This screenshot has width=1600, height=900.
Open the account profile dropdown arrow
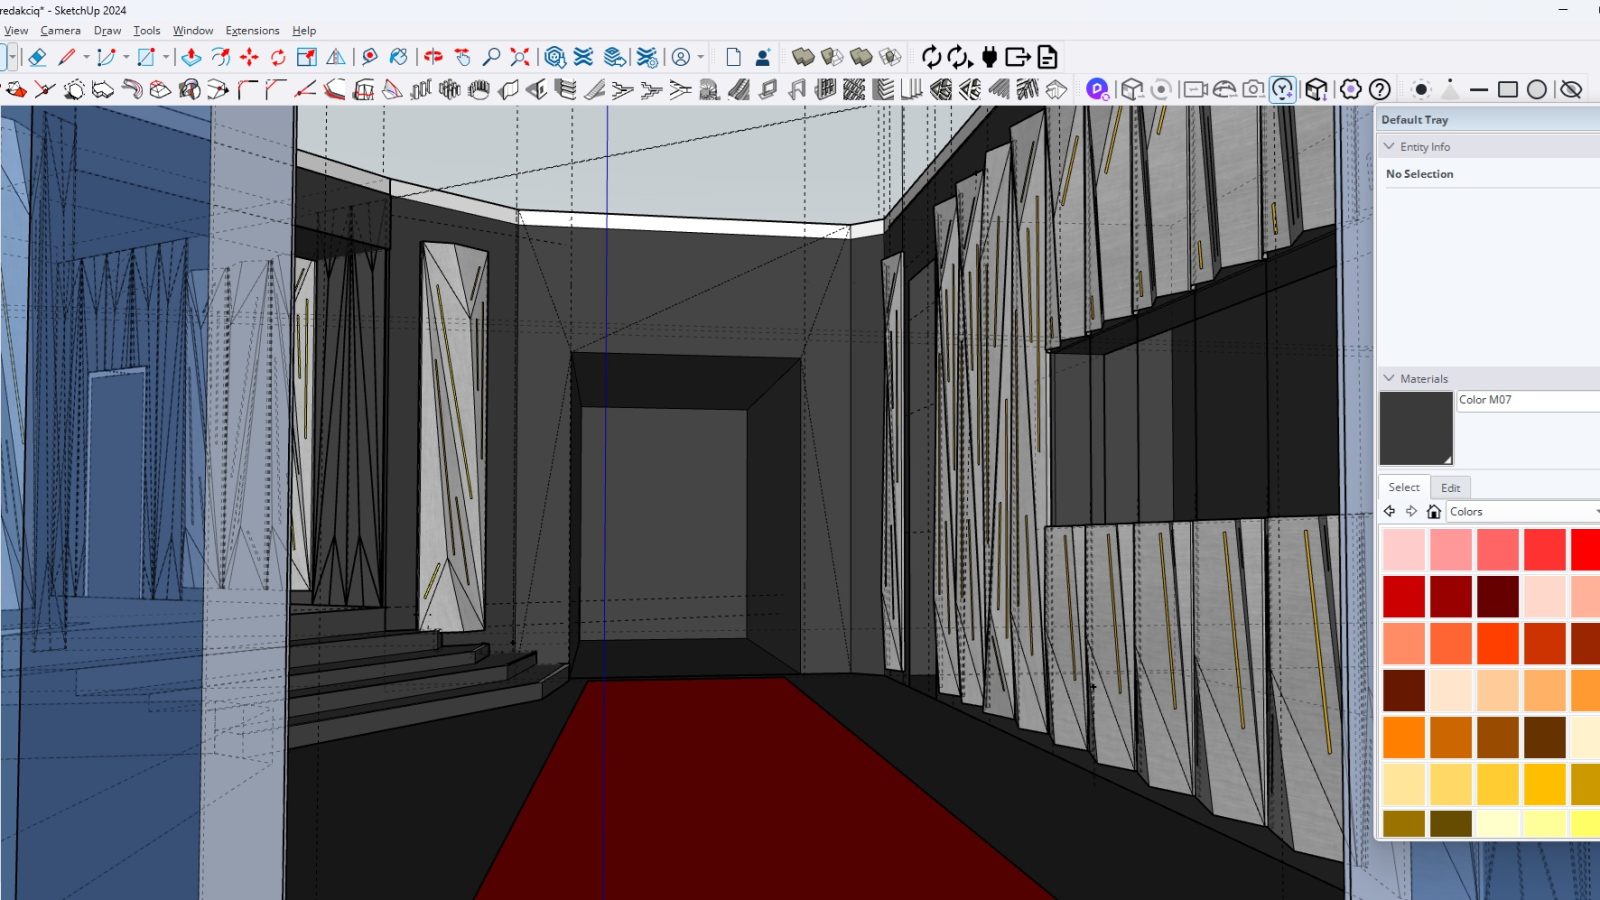pos(700,57)
